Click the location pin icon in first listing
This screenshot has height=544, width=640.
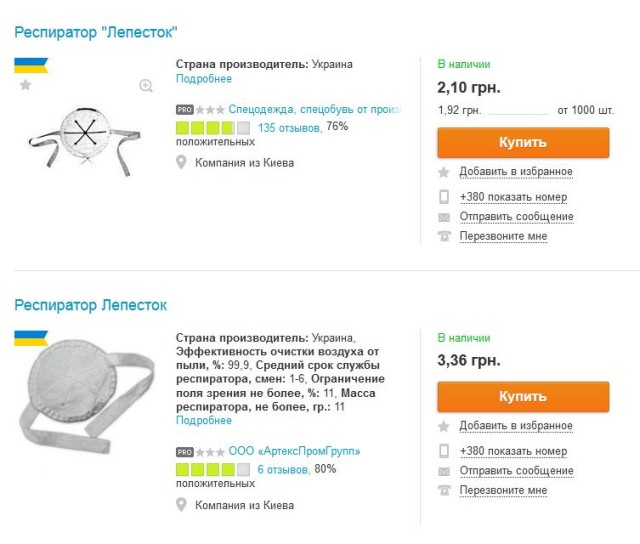tap(181, 162)
